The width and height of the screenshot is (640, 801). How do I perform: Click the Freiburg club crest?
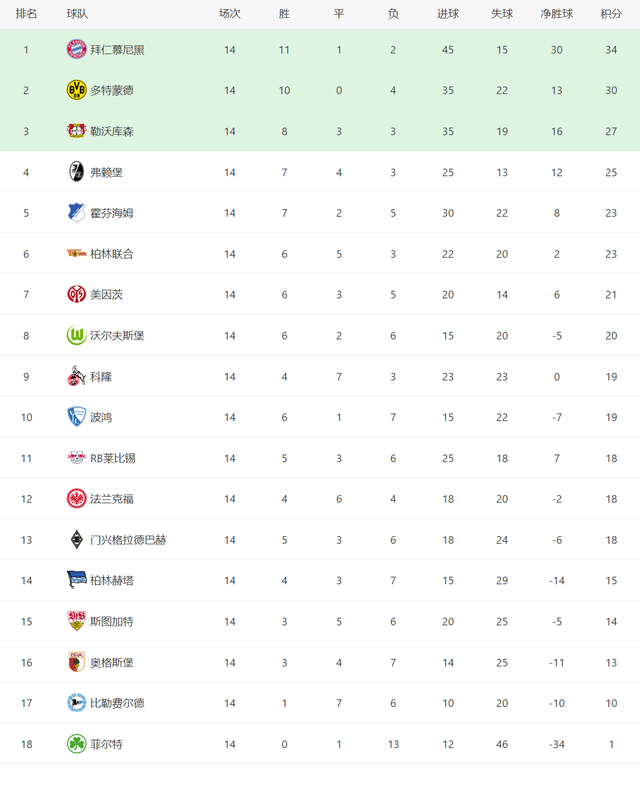pos(77,172)
